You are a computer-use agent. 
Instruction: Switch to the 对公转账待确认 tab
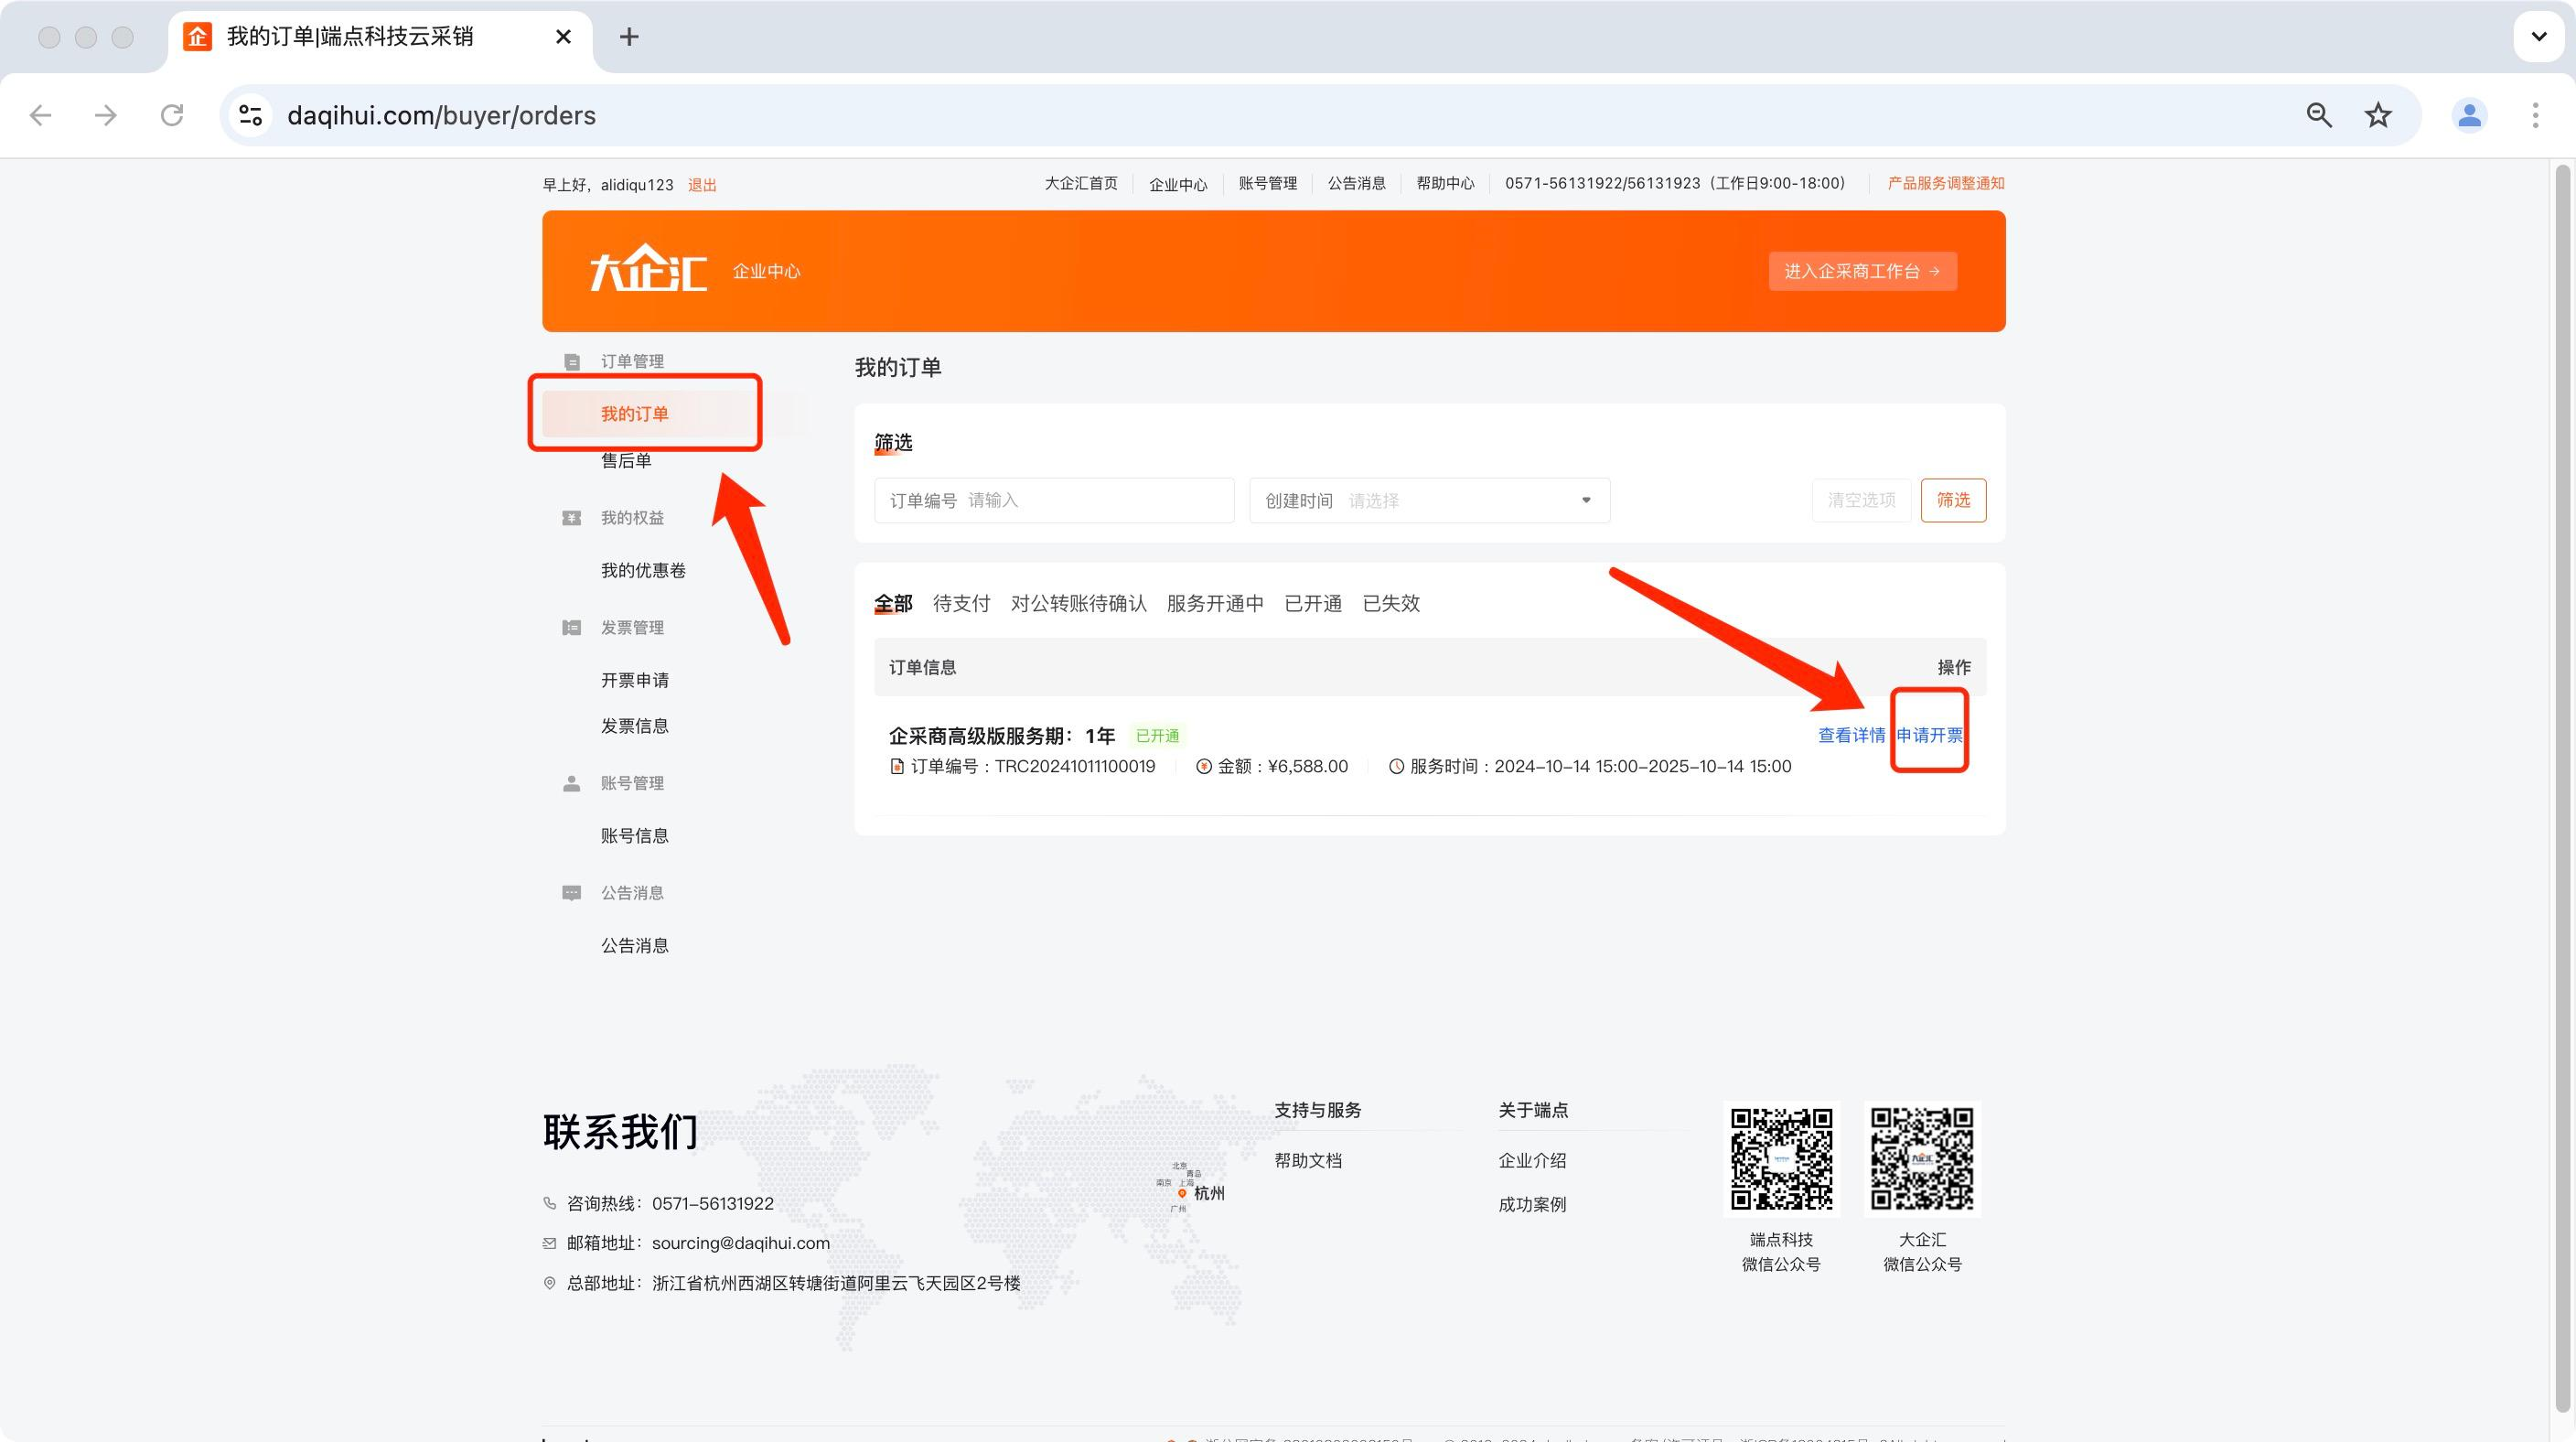coord(1078,604)
